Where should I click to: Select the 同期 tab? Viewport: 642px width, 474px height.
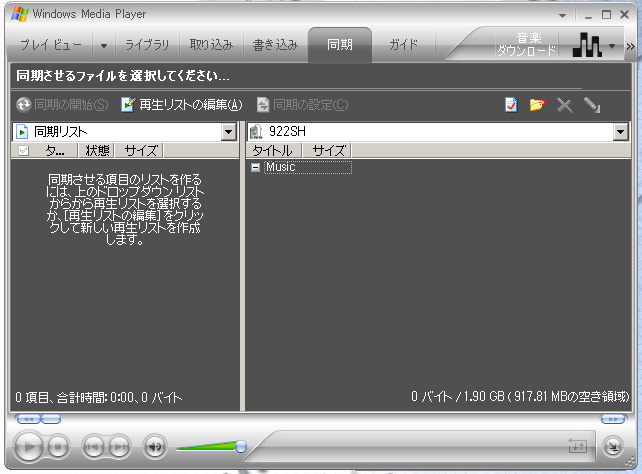click(340, 45)
